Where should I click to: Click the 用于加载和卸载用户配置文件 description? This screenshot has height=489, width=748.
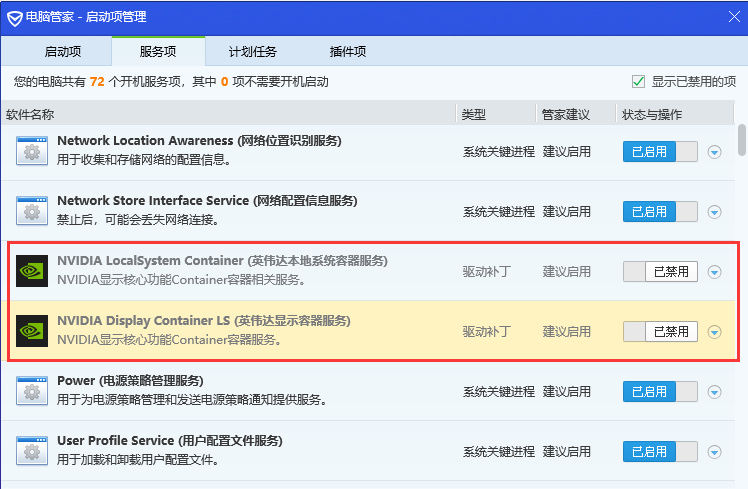coord(138,460)
